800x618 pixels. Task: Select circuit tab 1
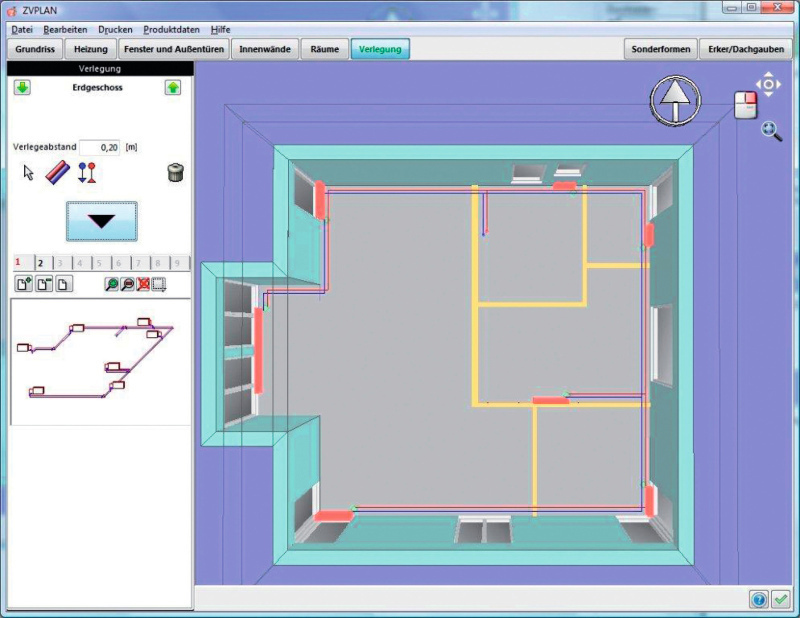point(18,262)
